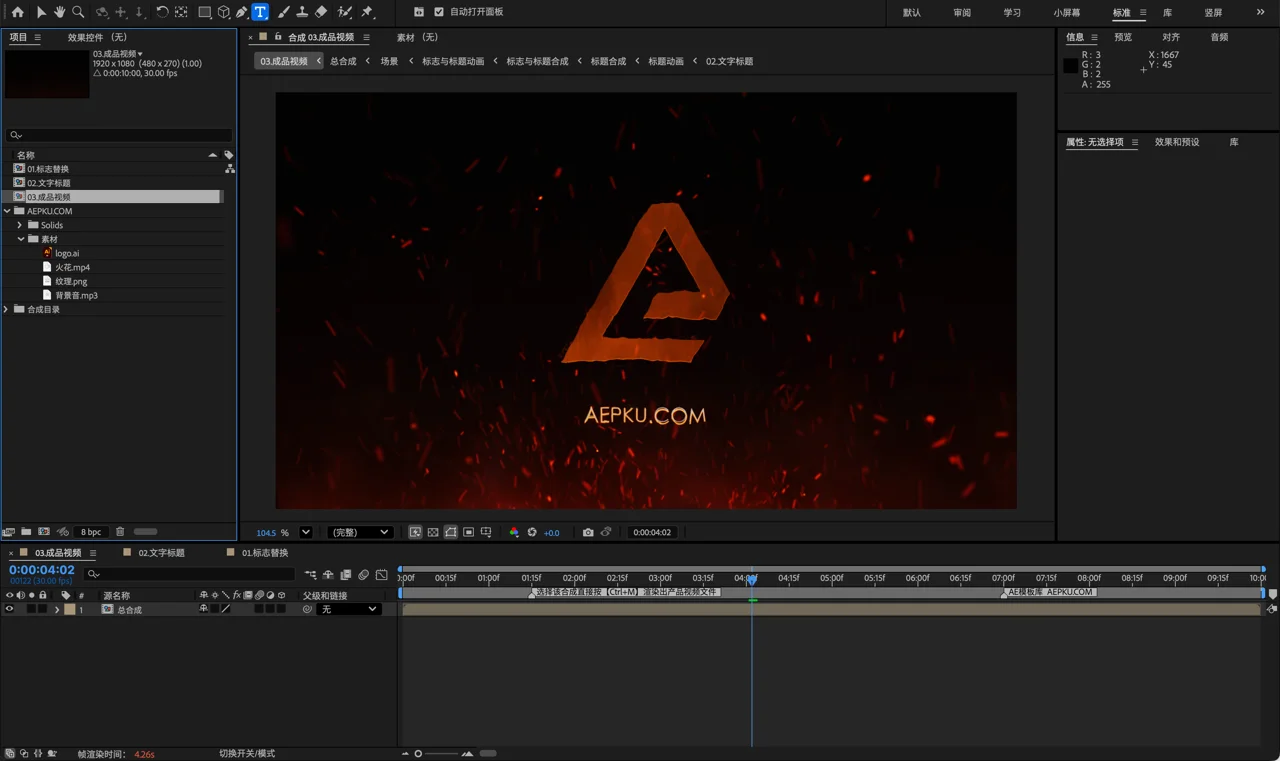Switch to the 默认 workspace
Viewport: 1280px width, 761px height.
pos(912,13)
